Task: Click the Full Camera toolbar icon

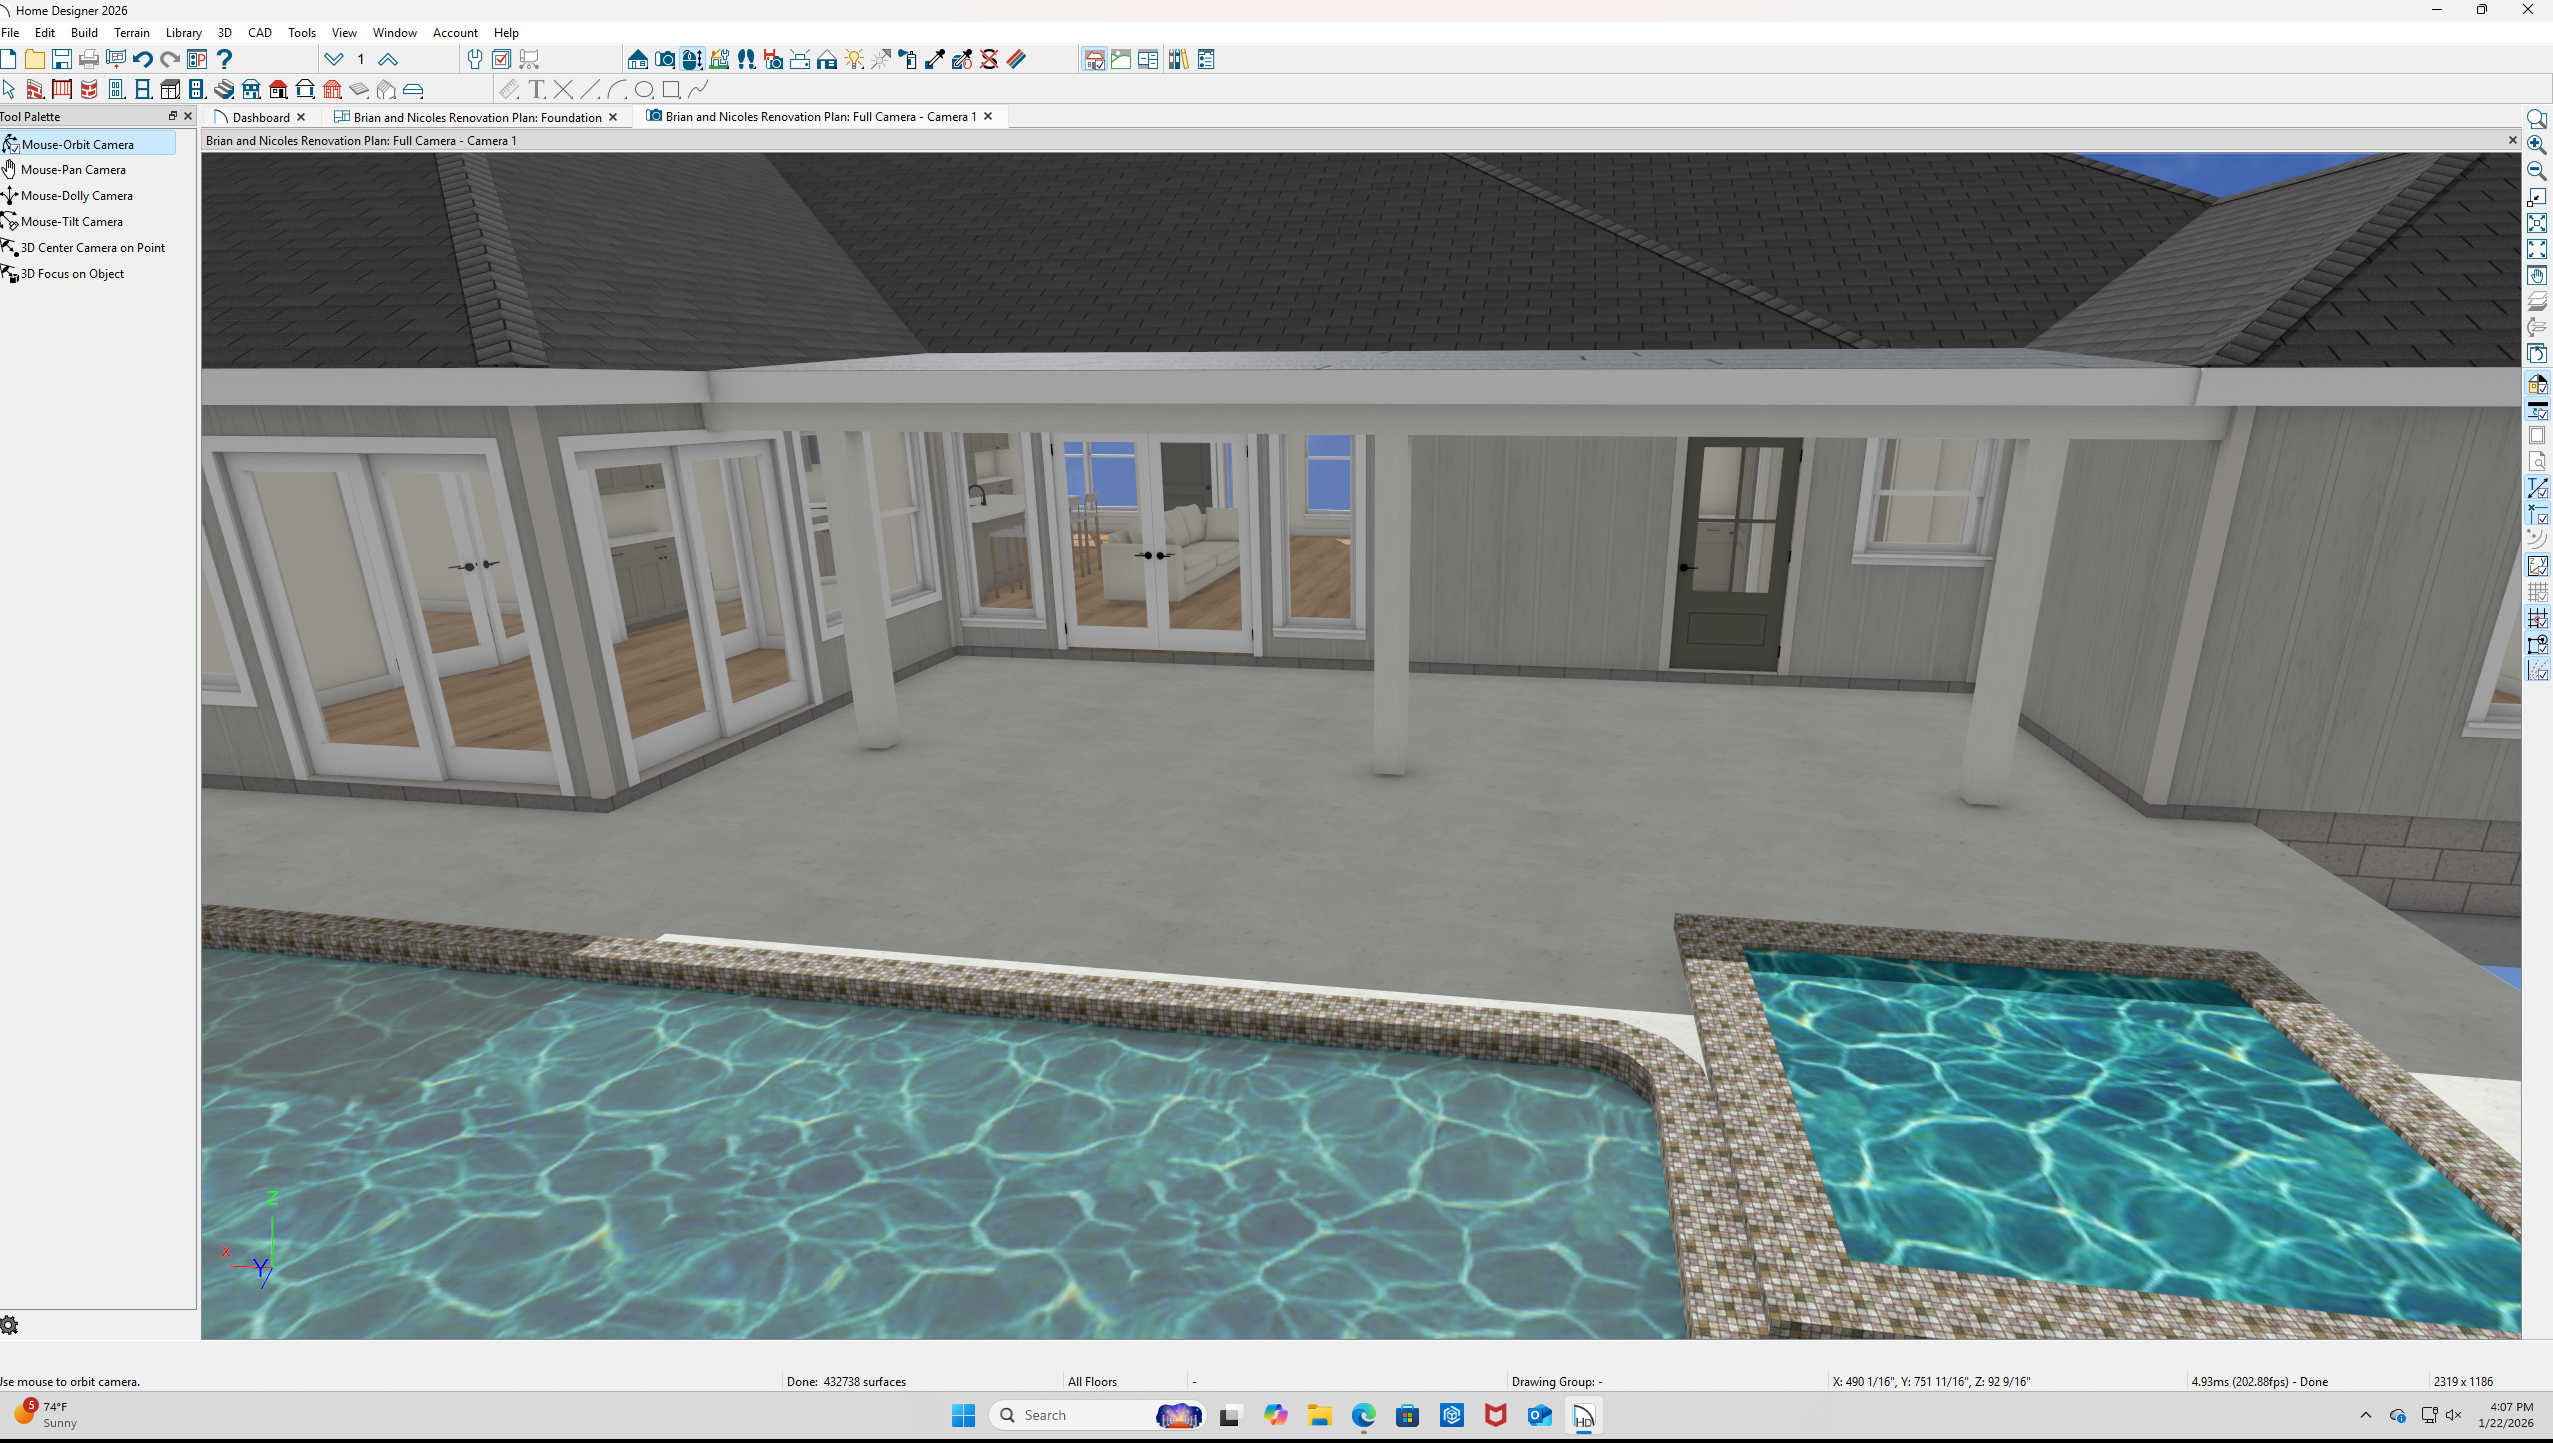Action: [x=665, y=60]
